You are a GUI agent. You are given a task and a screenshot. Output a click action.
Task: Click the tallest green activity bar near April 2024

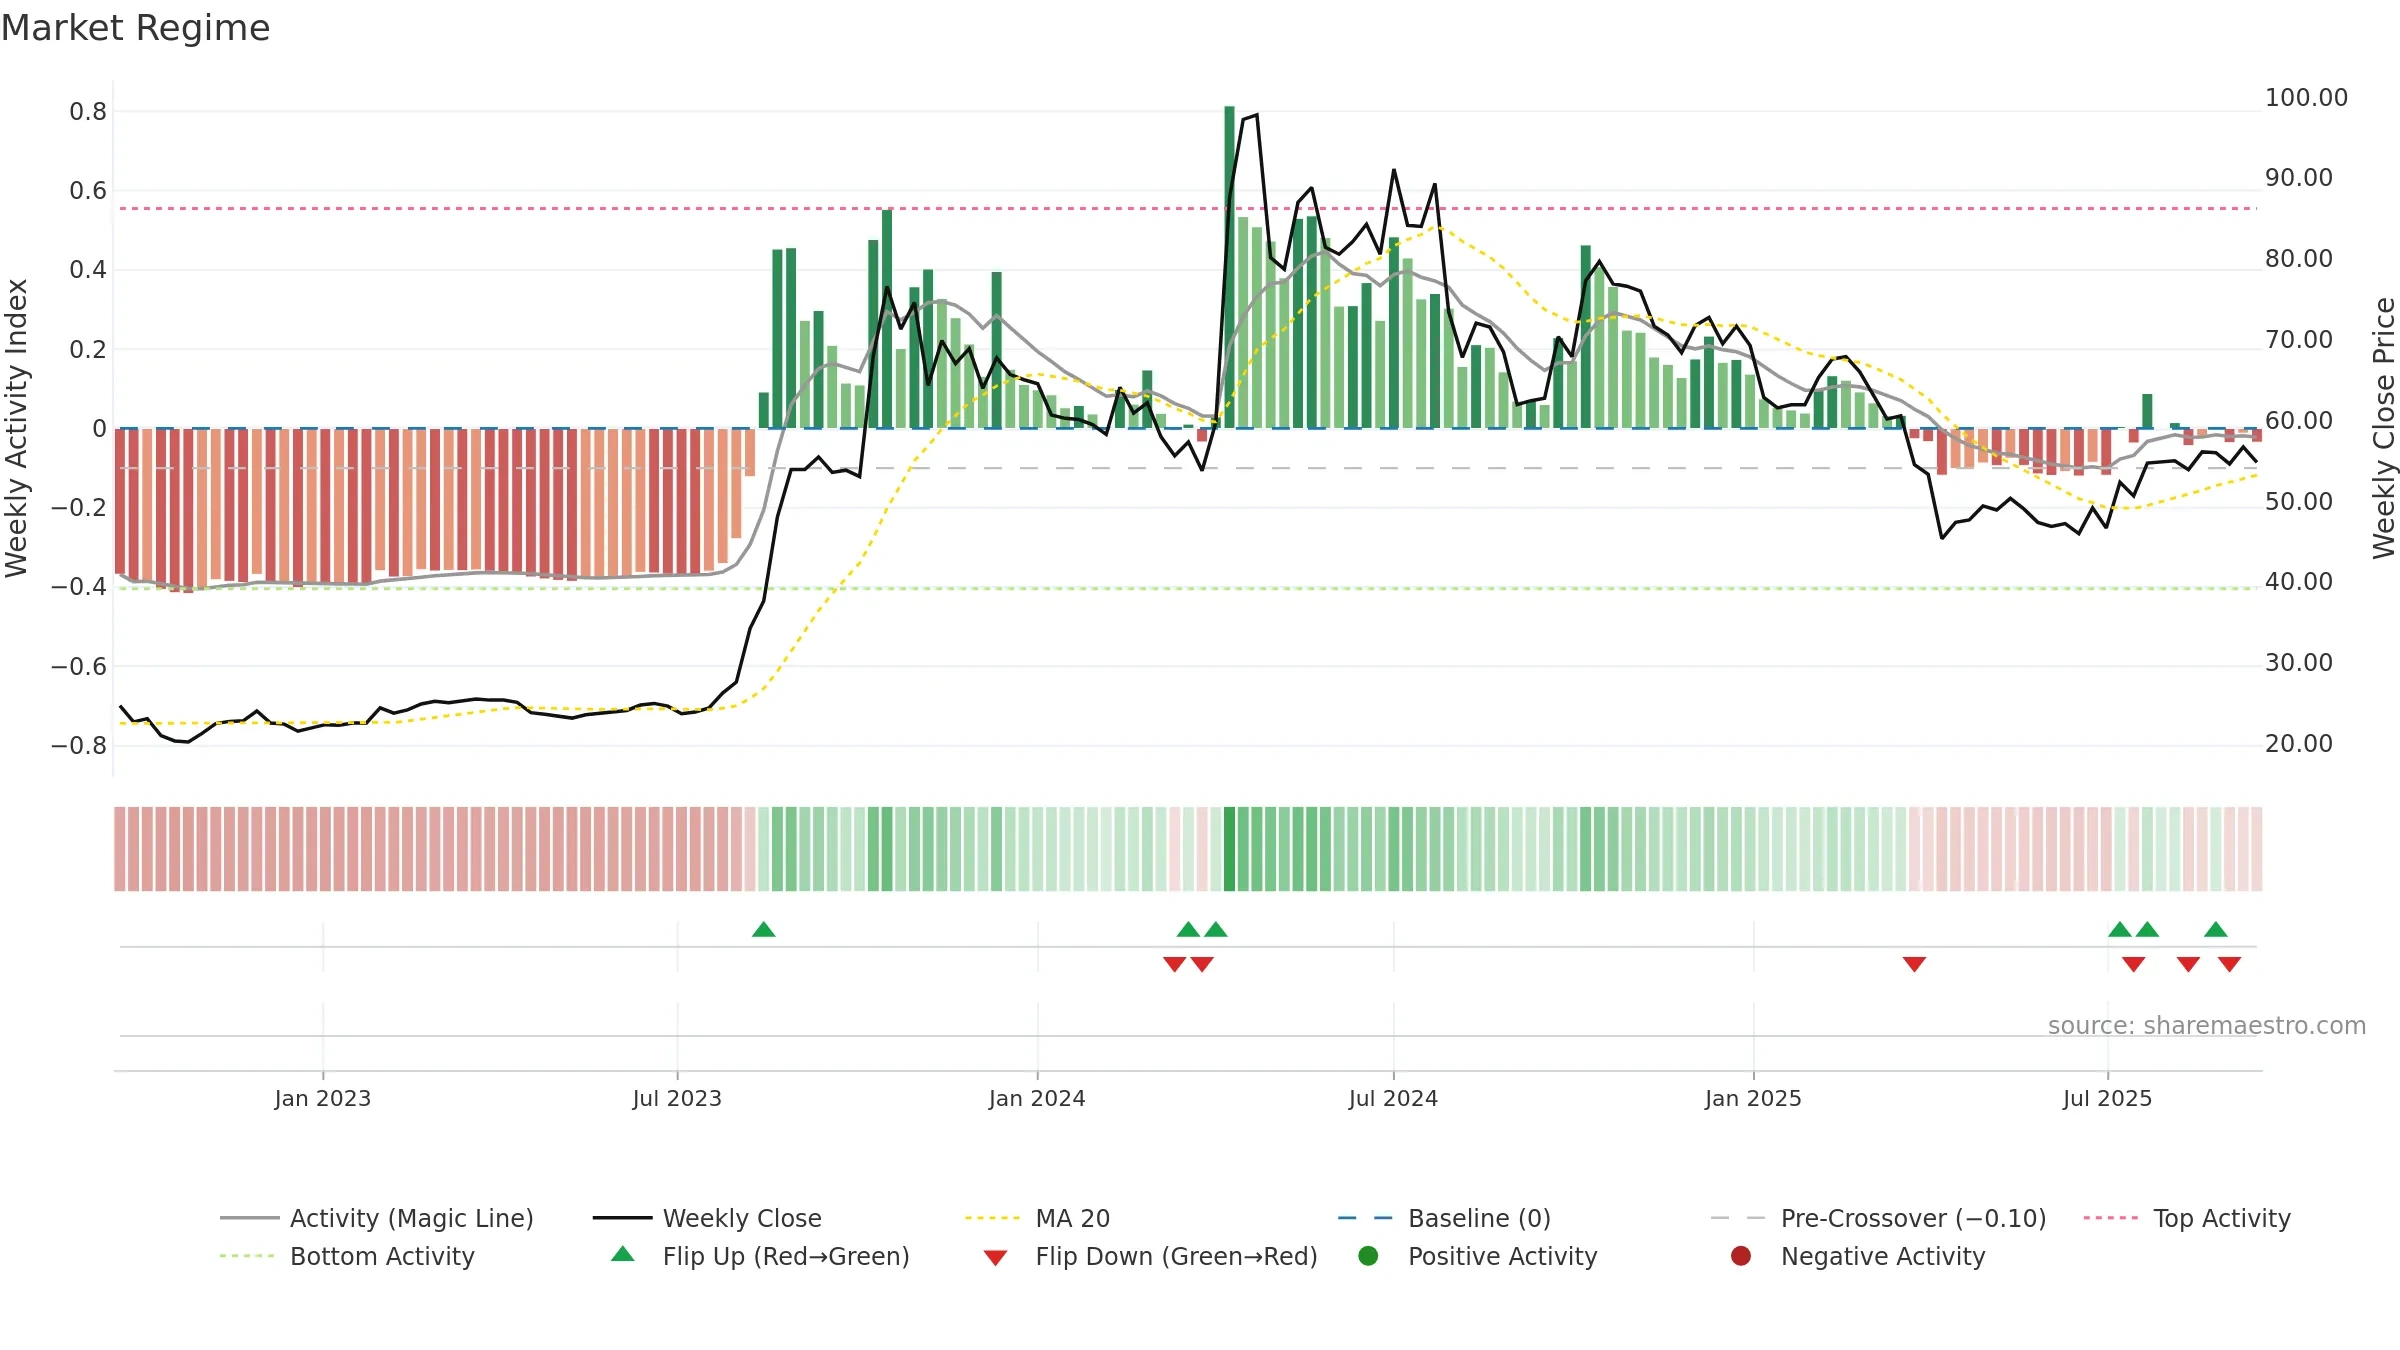[1229, 267]
